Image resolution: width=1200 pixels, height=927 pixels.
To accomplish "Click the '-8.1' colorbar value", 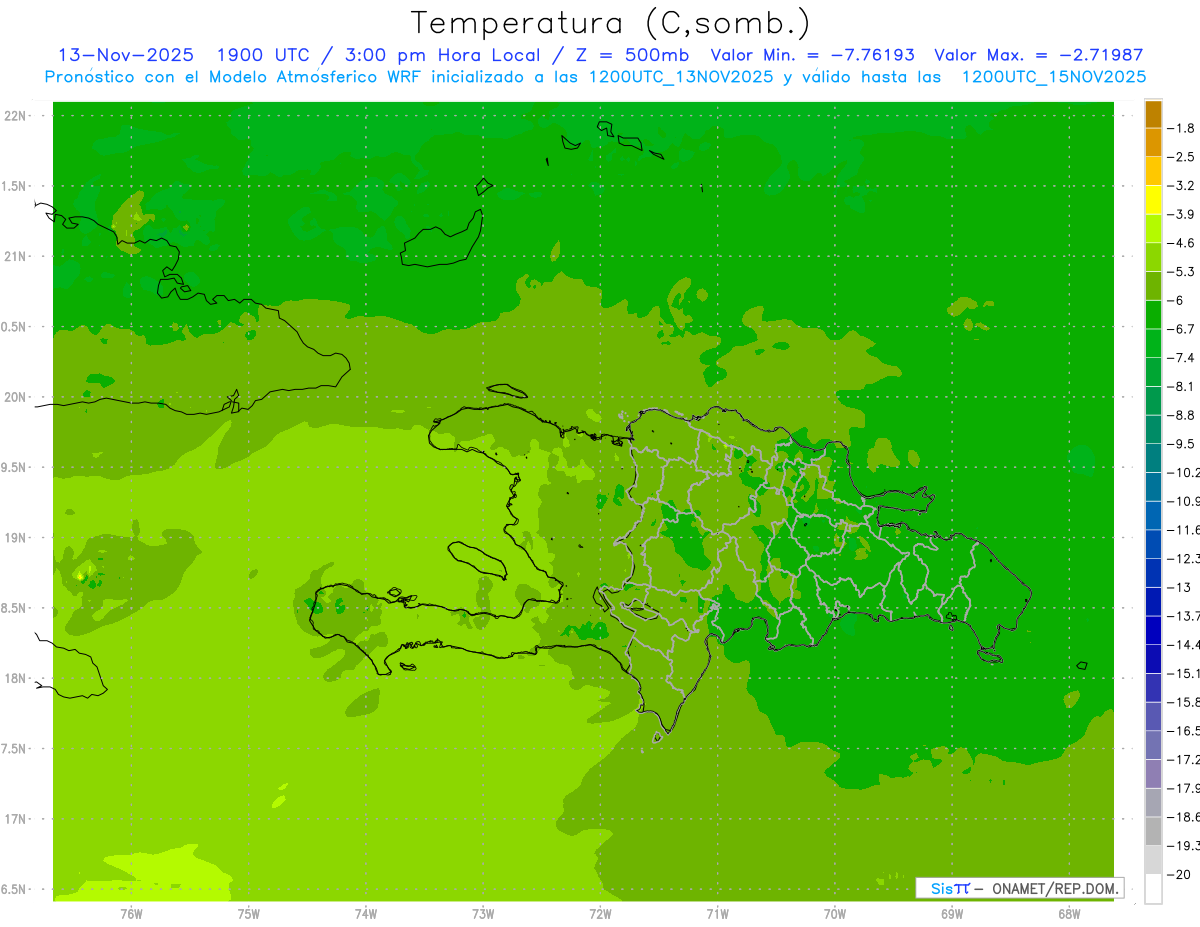I will coord(1181,386).
